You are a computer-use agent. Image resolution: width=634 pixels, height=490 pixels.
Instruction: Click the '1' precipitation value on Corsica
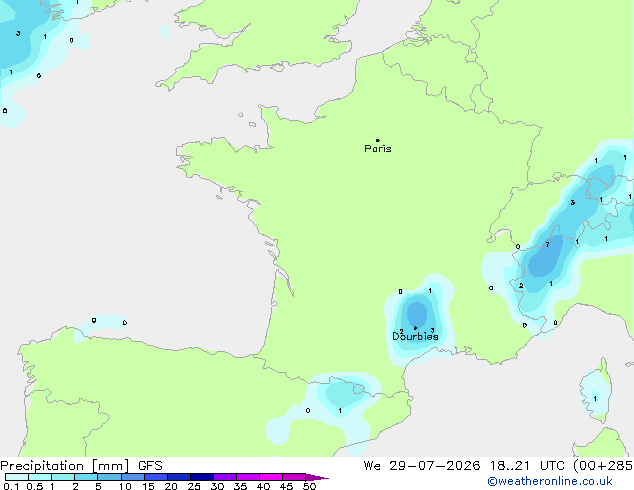[595, 399]
